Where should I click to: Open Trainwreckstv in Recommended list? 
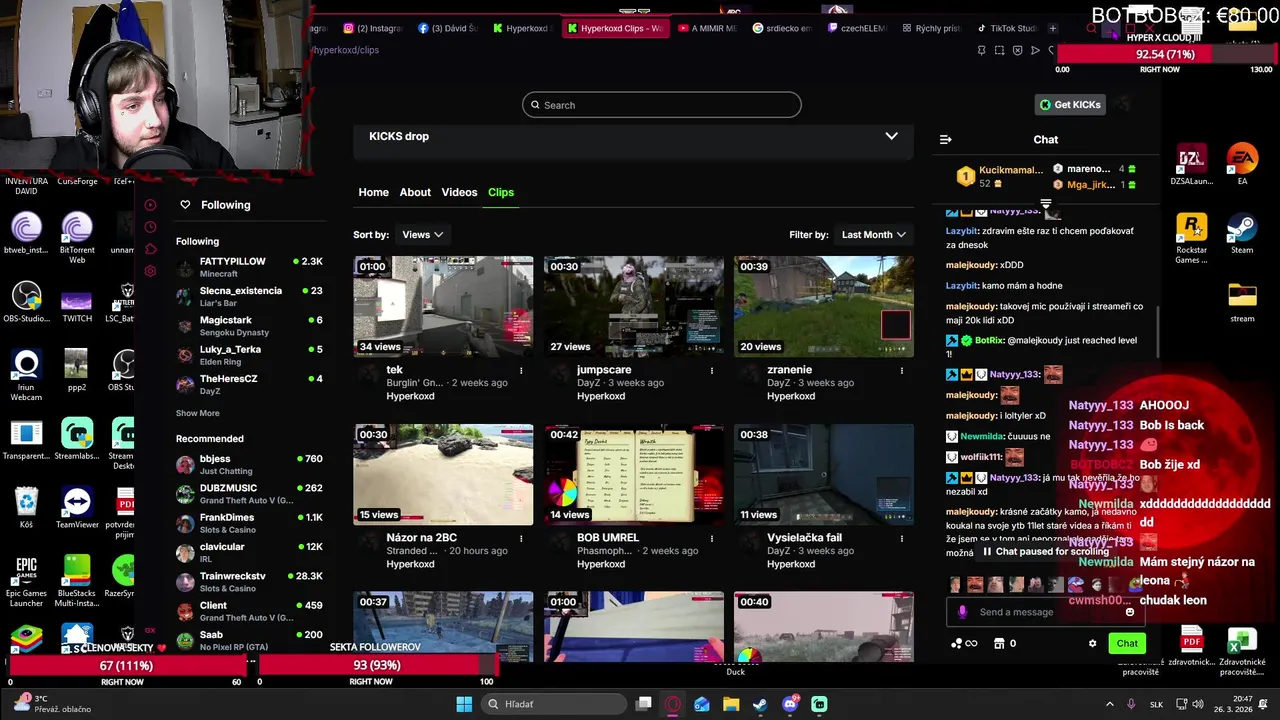pyautogui.click(x=249, y=582)
